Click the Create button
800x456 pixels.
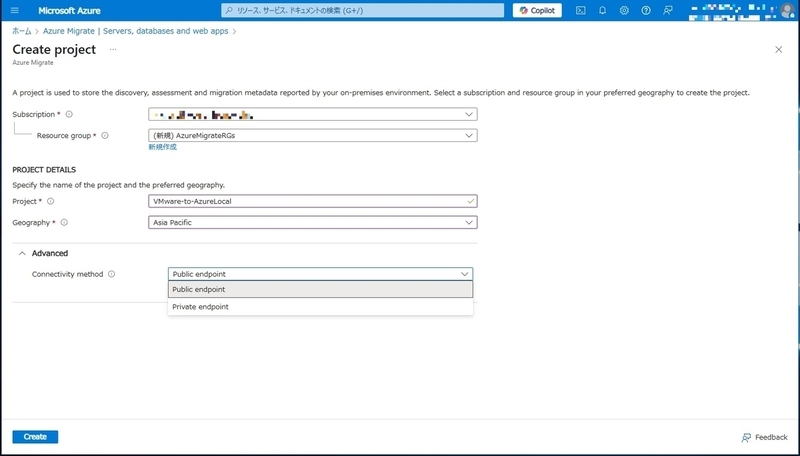pos(35,437)
